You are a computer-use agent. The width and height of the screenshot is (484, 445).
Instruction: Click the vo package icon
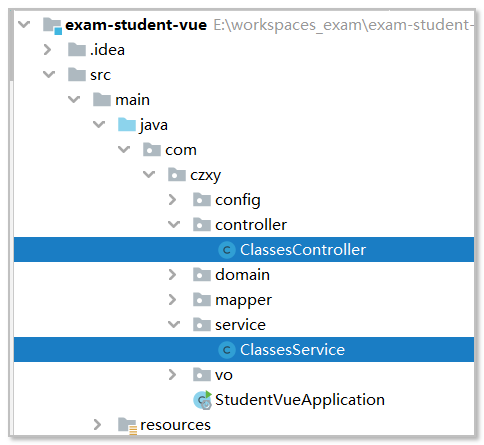tap(202, 375)
